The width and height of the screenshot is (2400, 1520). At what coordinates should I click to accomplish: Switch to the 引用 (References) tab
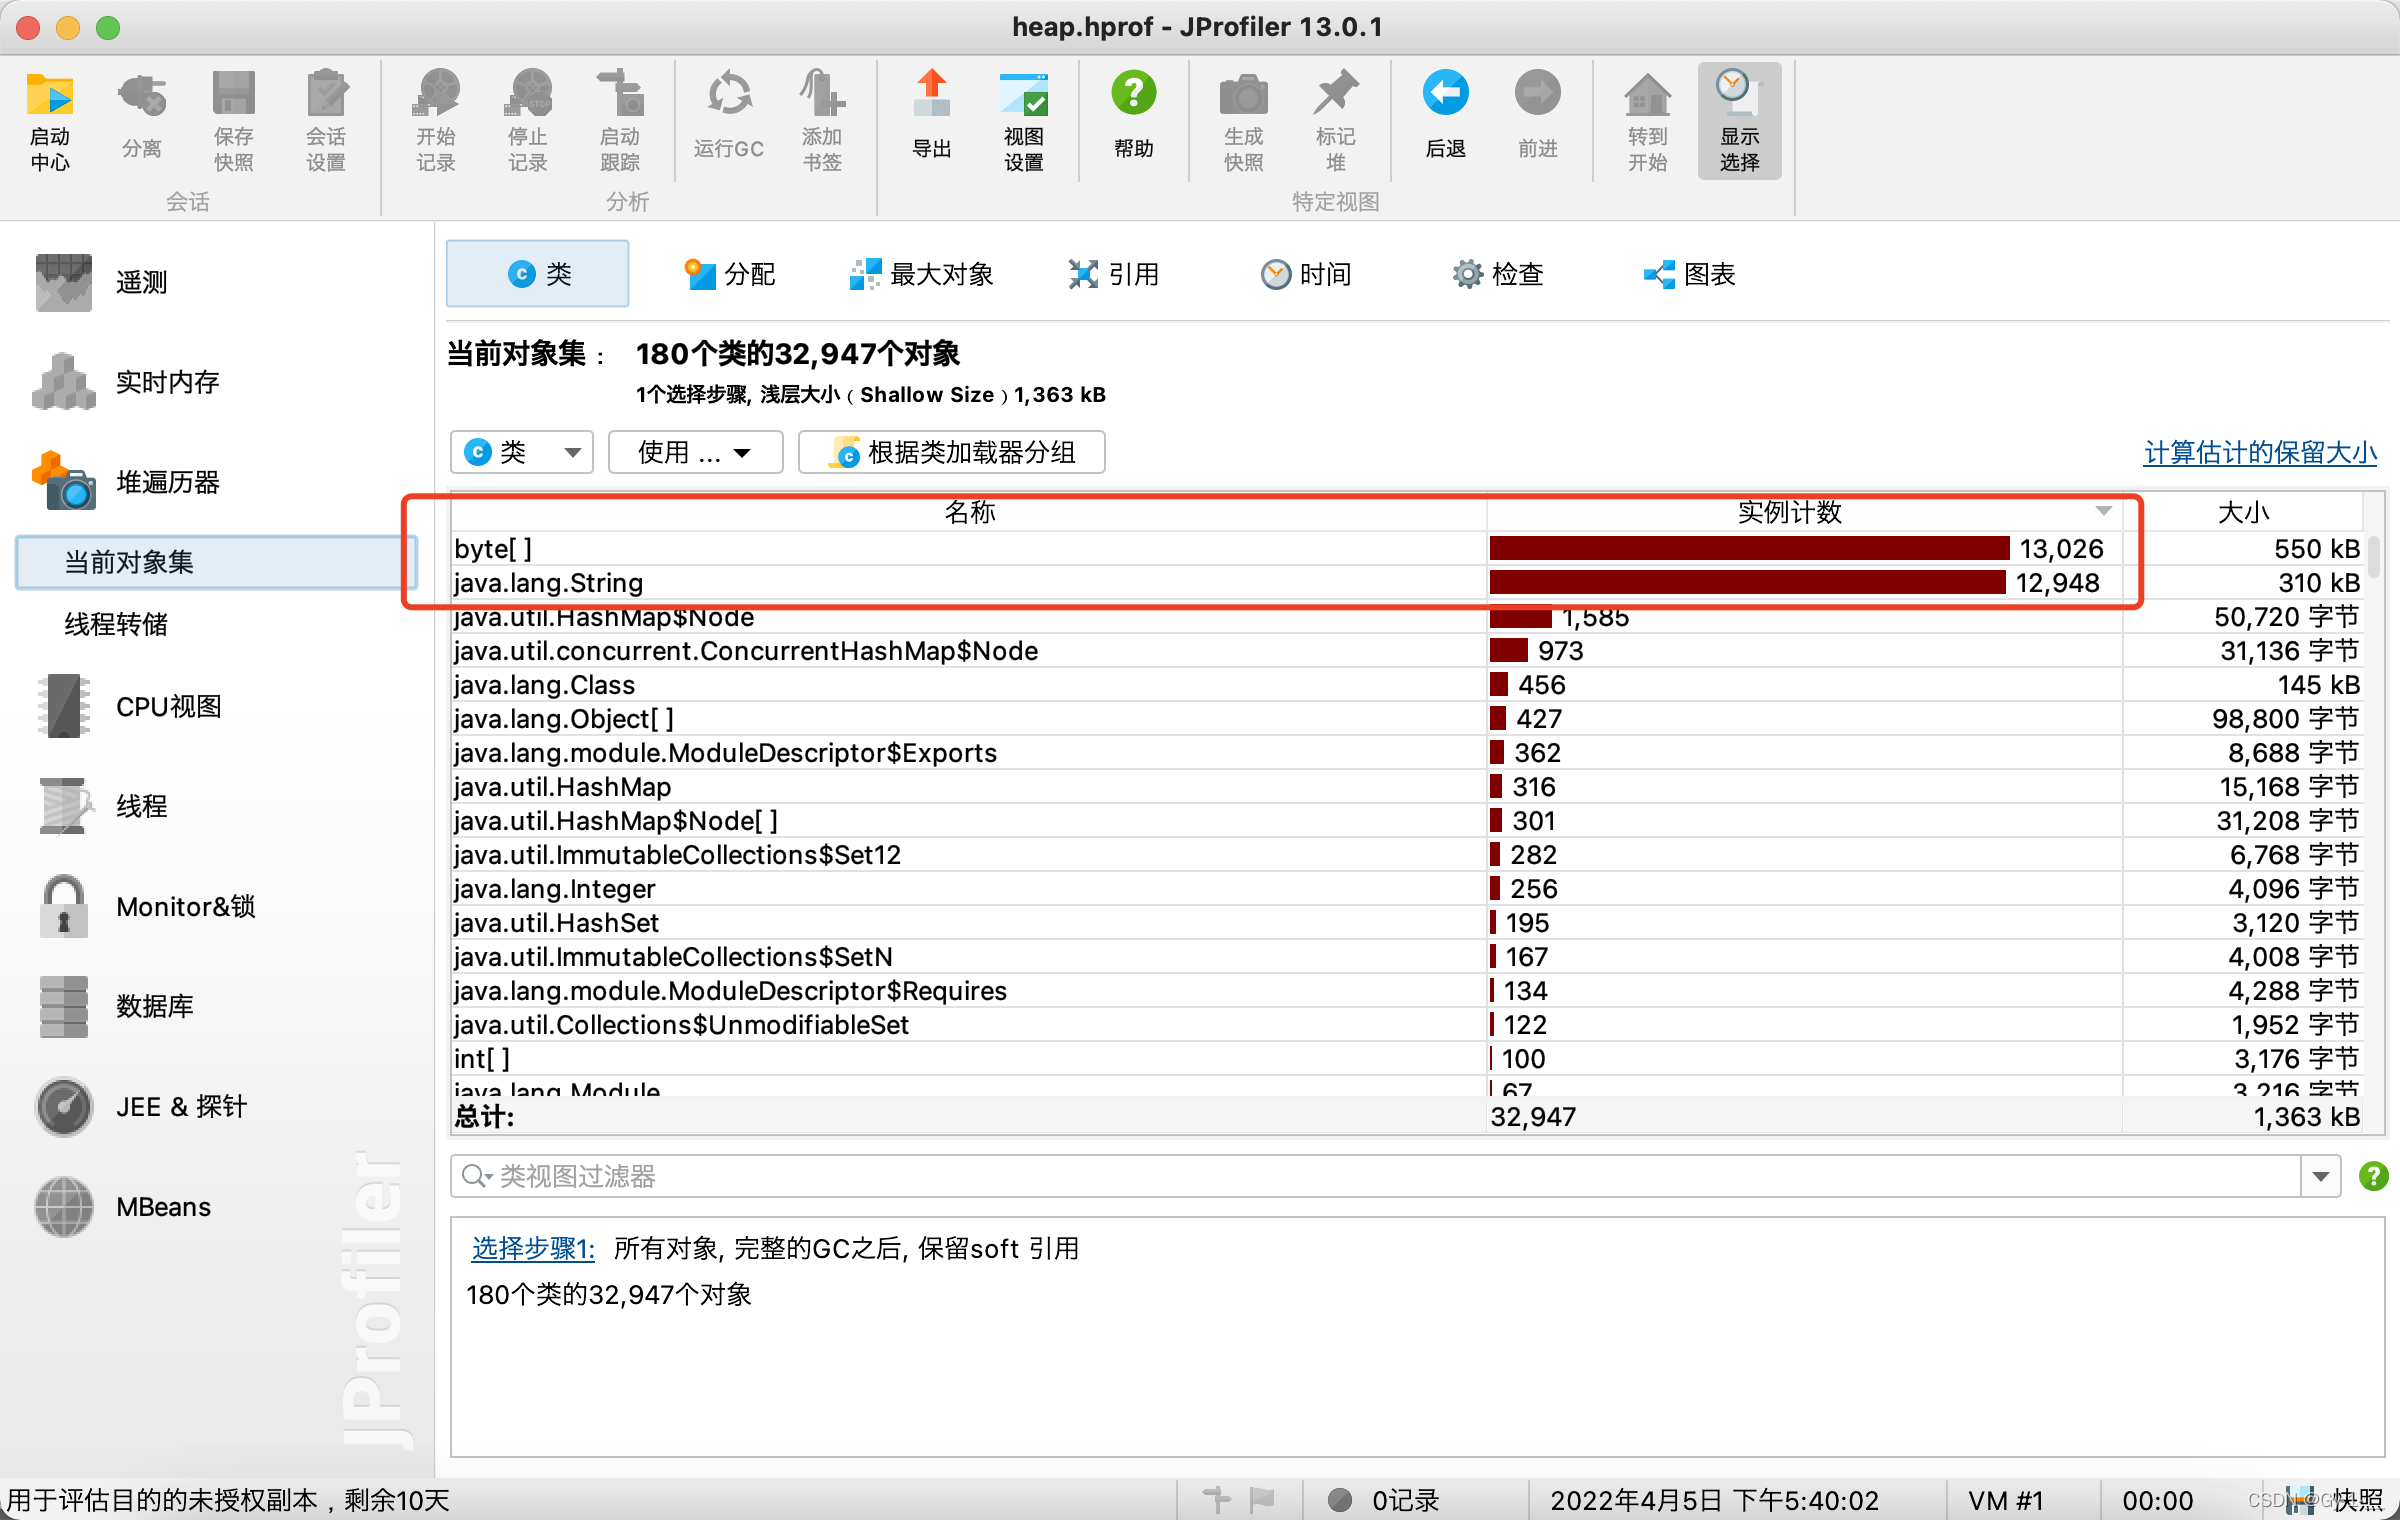pos(1114,274)
